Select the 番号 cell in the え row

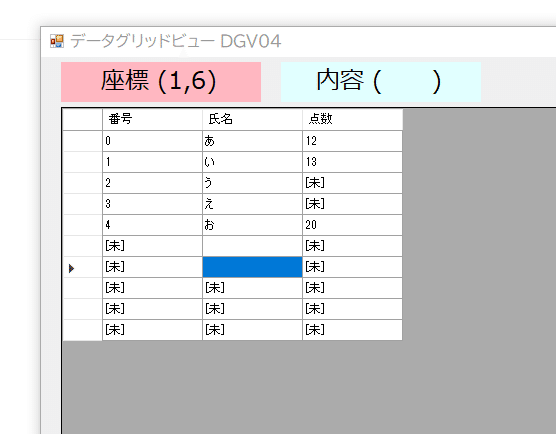pyautogui.click(x=152, y=204)
